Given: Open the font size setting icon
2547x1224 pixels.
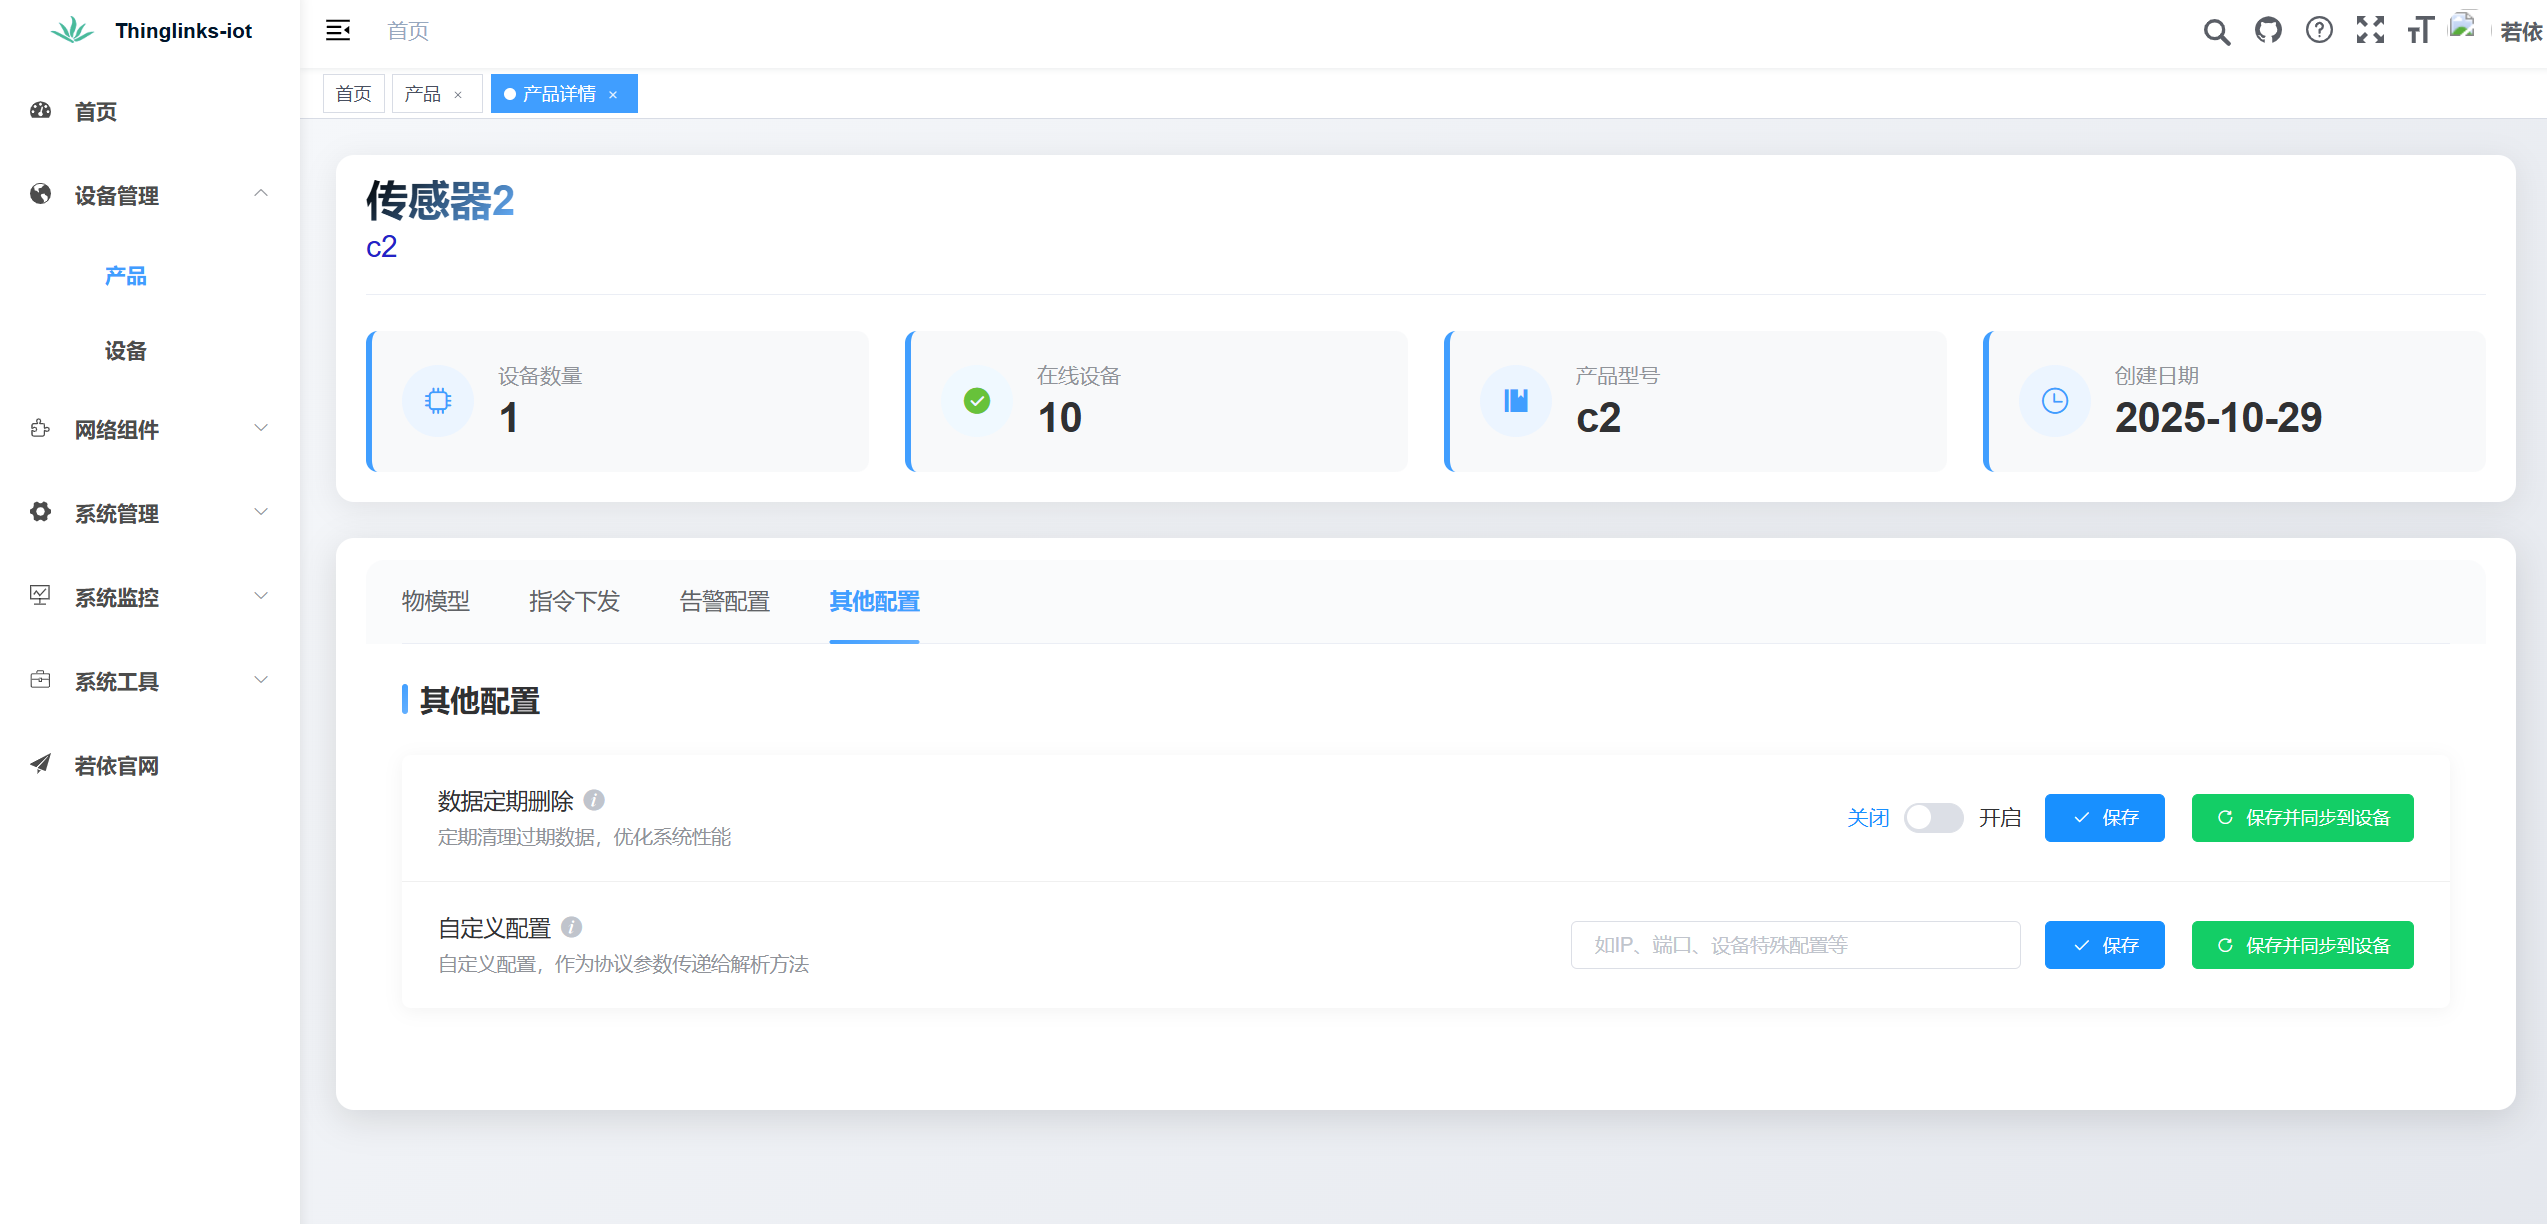Looking at the screenshot, I should [2420, 31].
